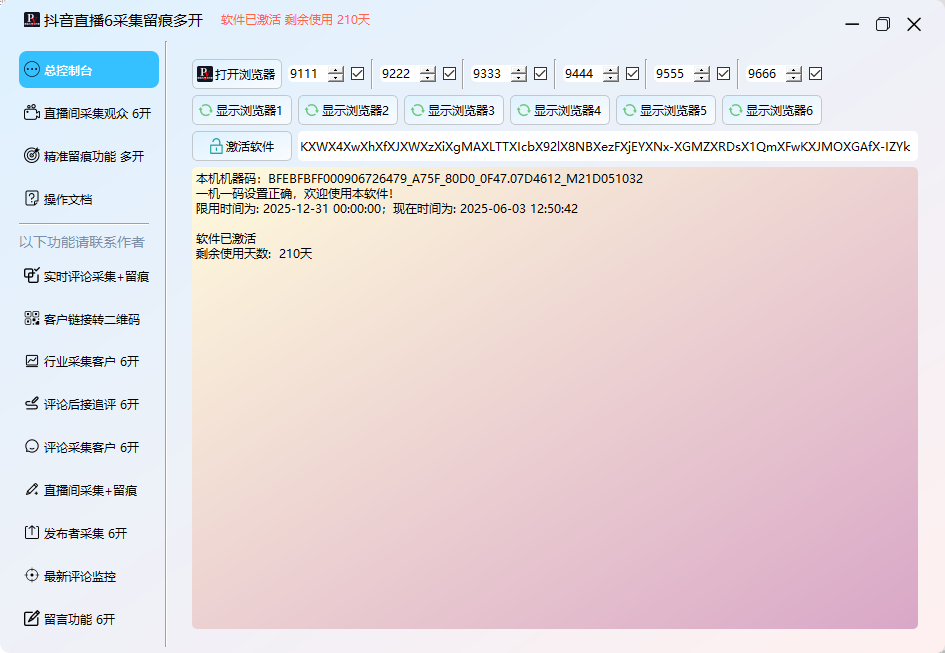Click the 打开浏览器 open browser button

click(x=237, y=74)
